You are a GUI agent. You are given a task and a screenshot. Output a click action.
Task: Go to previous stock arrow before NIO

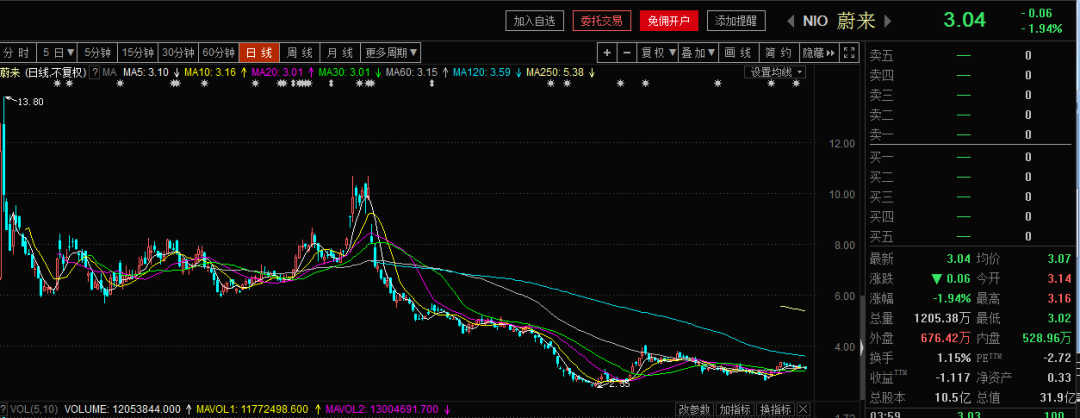791,21
